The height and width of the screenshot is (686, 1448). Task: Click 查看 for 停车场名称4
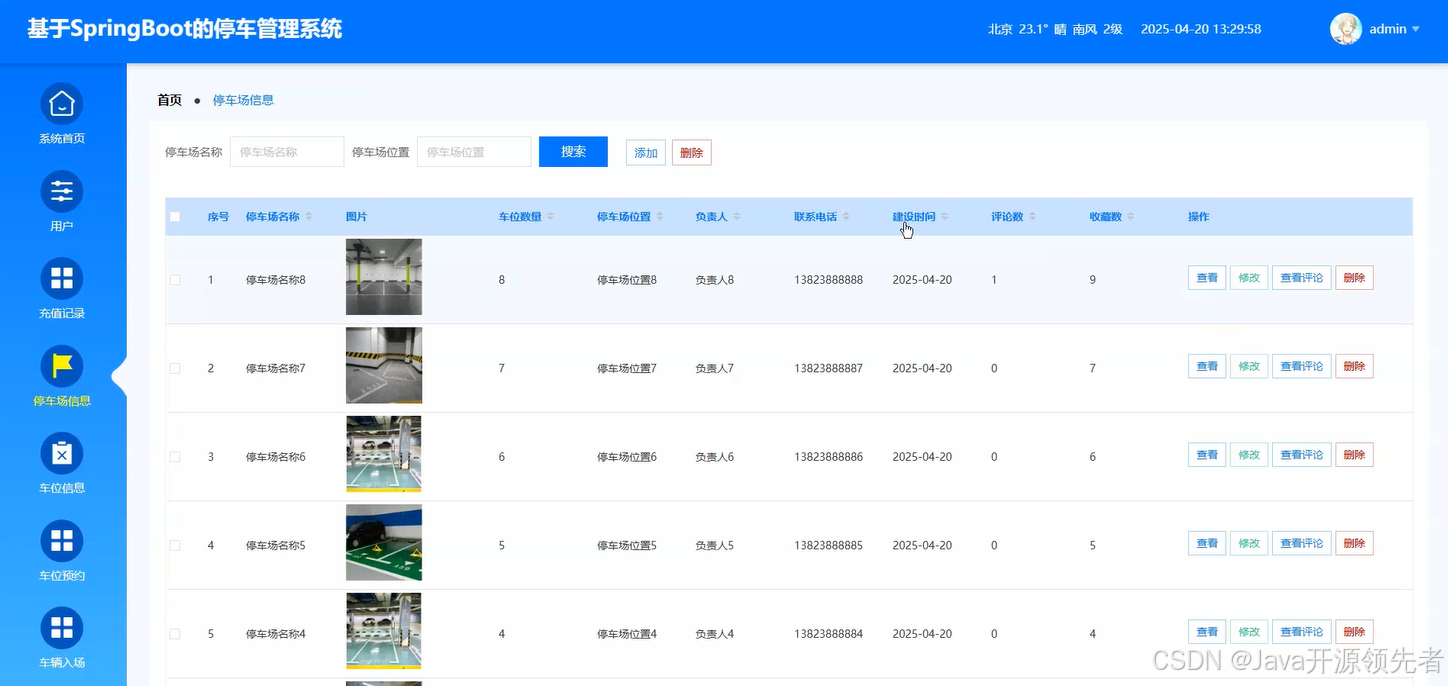tap(1207, 632)
